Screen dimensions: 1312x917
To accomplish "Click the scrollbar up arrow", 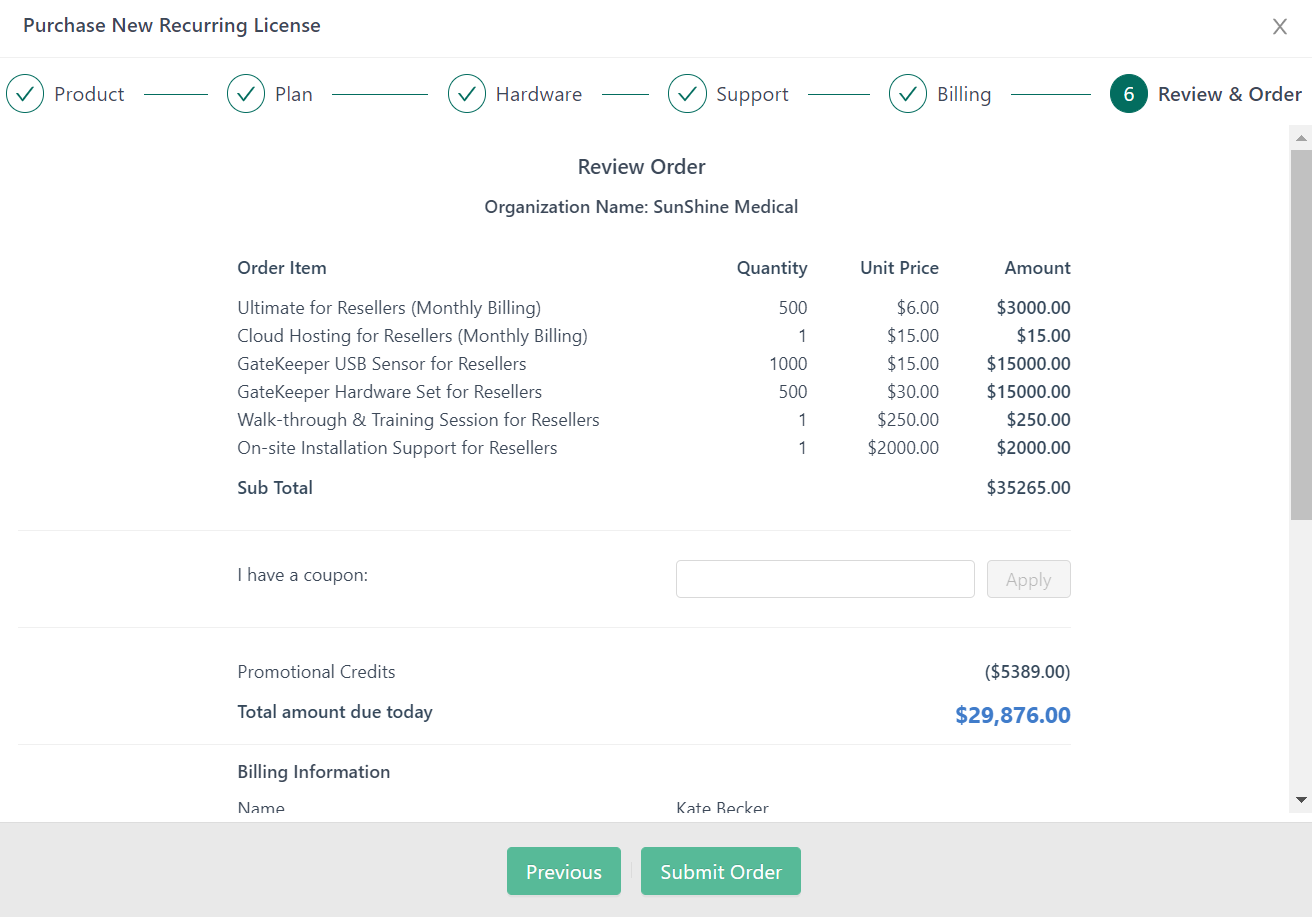I will pos(1301,137).
